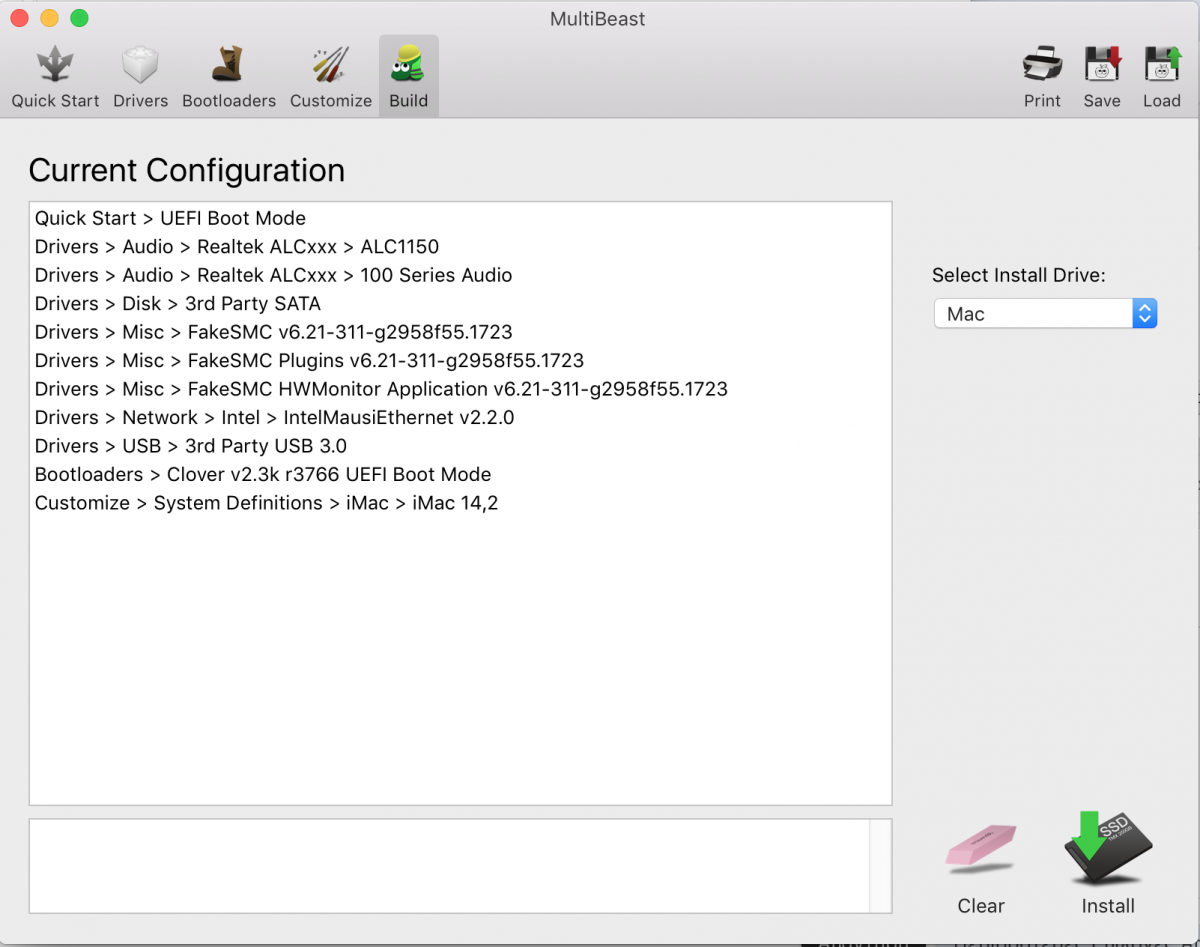1200x947 pixels.
Task: Select the 'IntelMausiEthernet v2.2.0' row
Action: point(460,417)
